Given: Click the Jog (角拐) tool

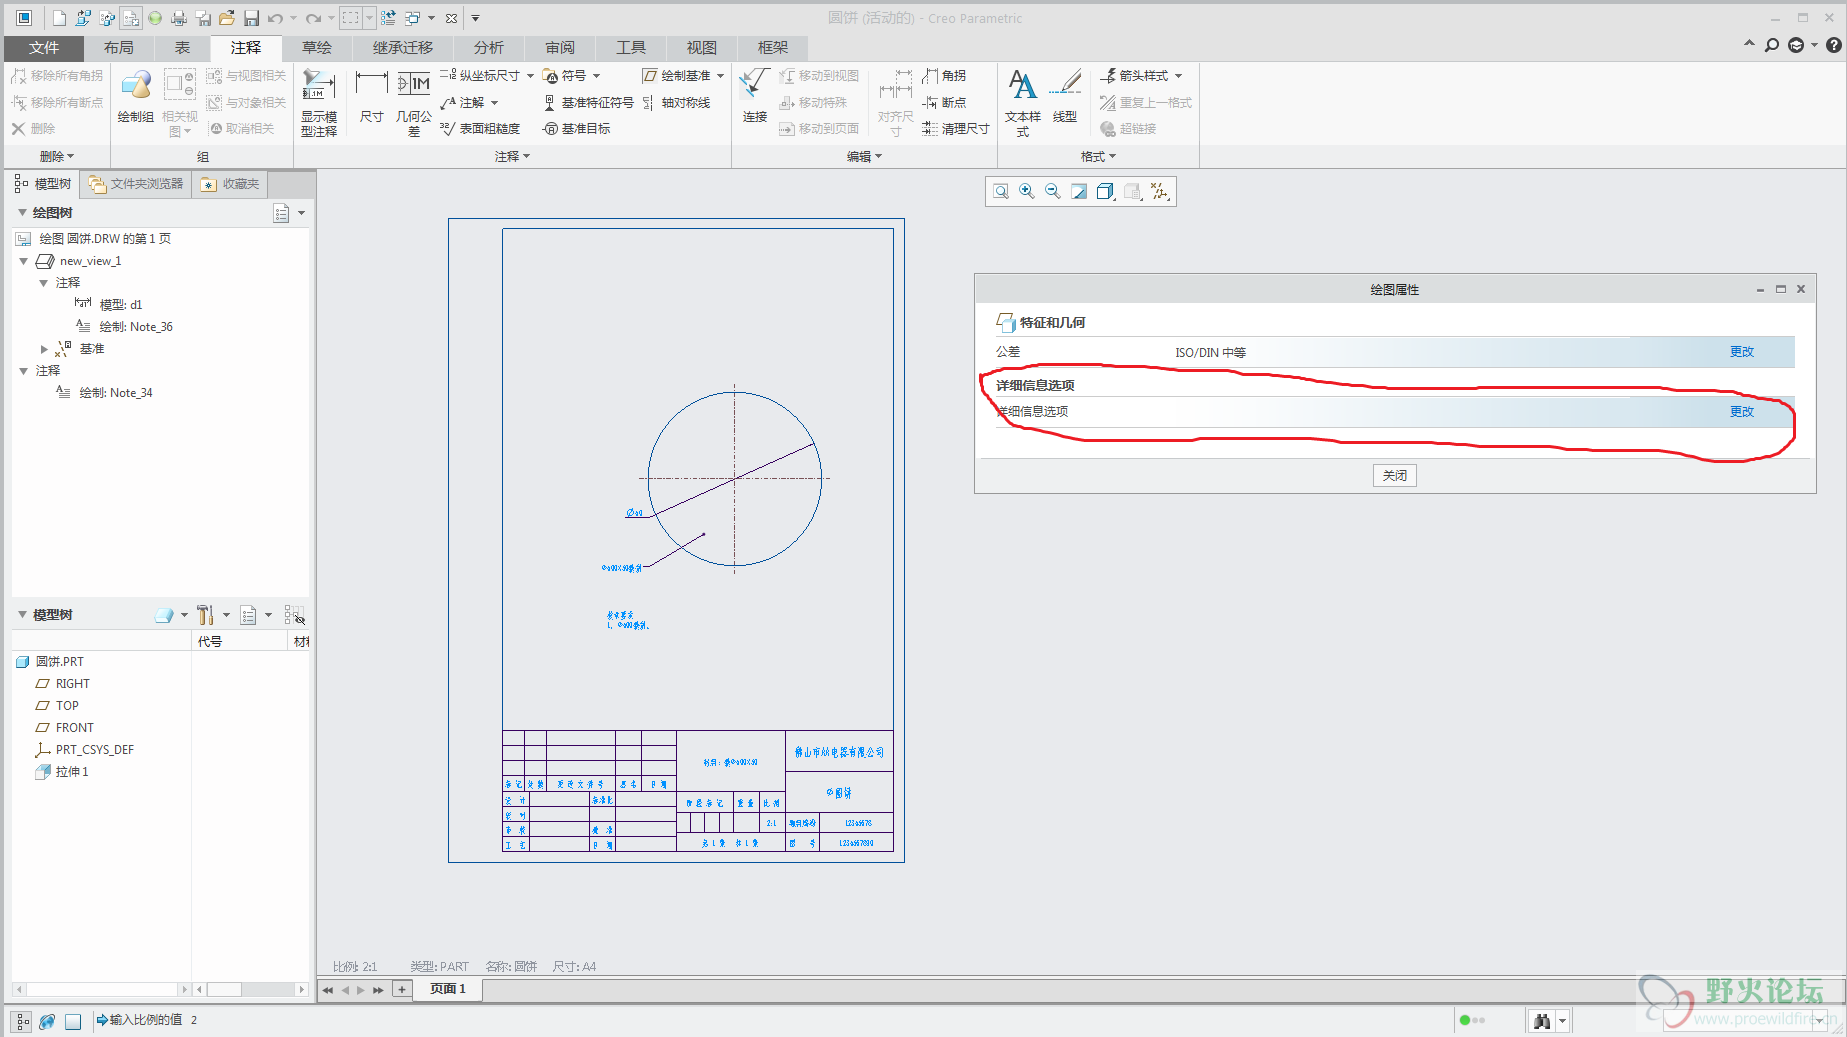Looking at the screenshot, I should point(944,76).
